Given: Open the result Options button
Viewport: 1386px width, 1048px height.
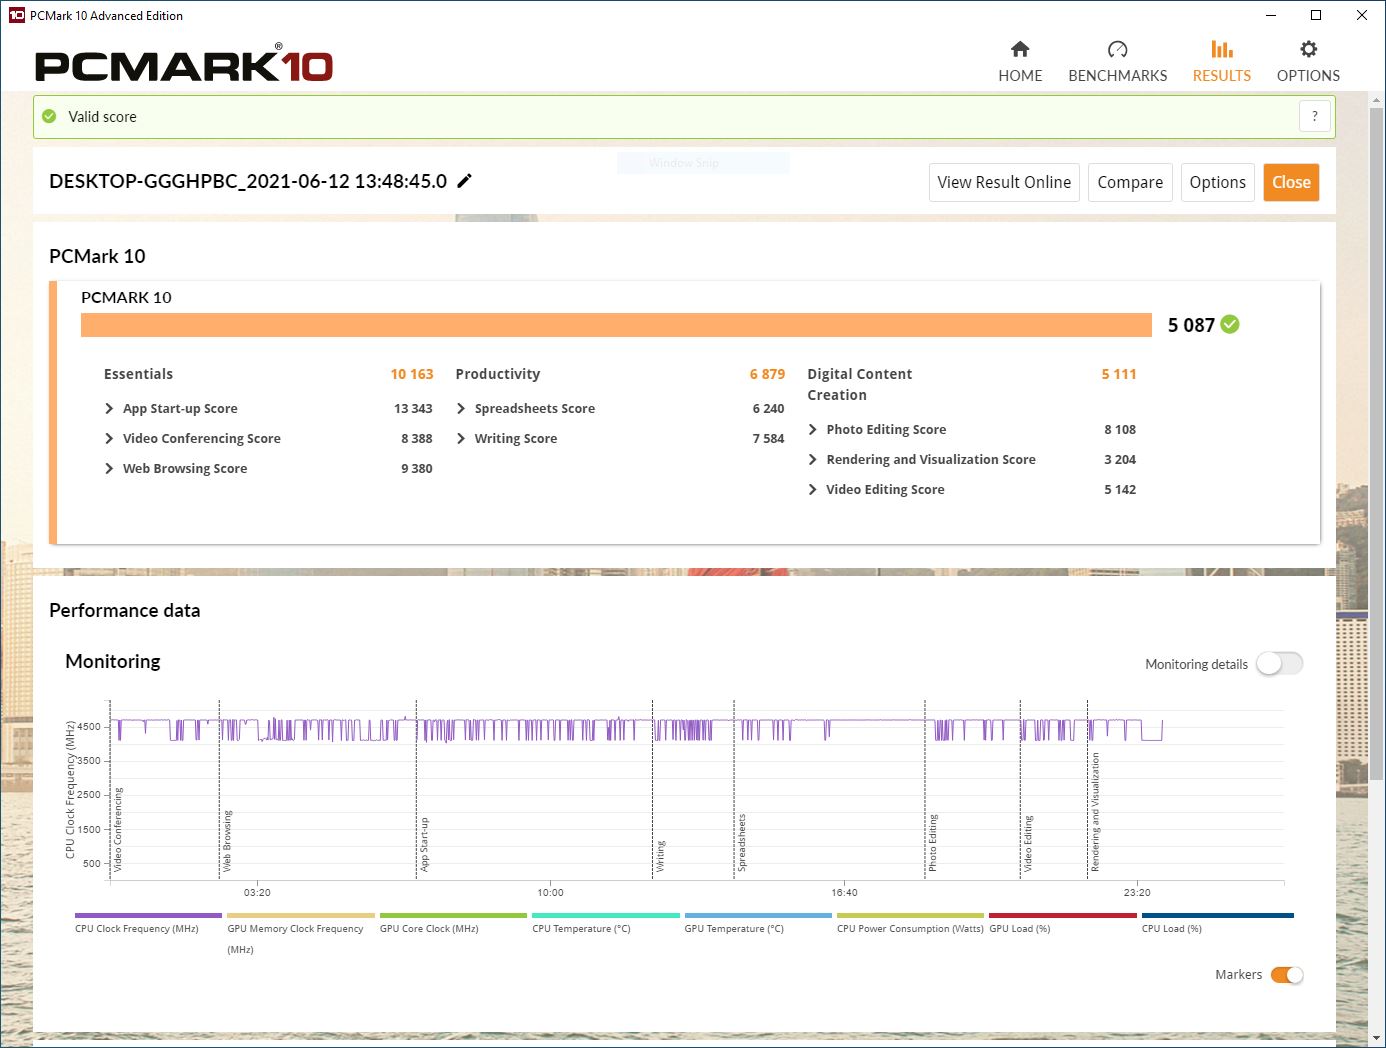Looking at the screenshot, I should (1217, 182).
